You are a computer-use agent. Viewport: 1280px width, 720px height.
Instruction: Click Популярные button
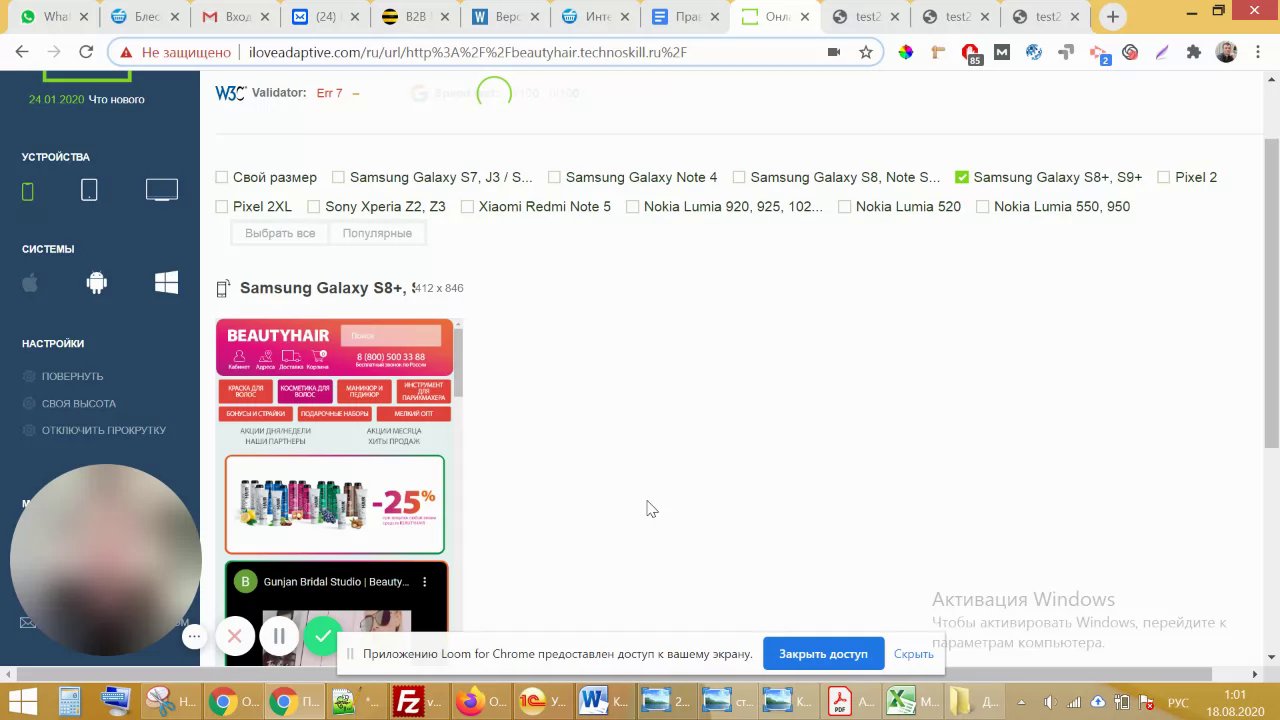tap(377, 233)
